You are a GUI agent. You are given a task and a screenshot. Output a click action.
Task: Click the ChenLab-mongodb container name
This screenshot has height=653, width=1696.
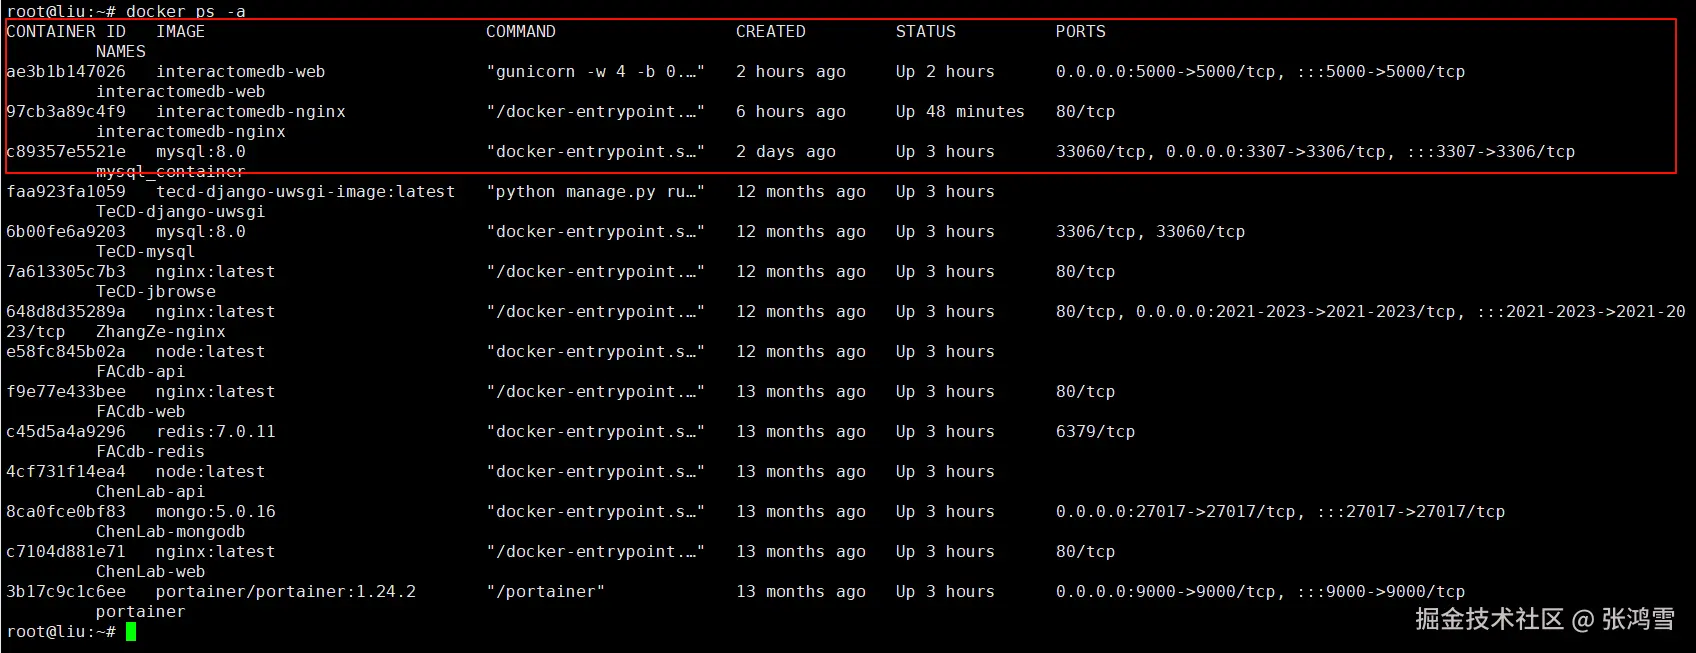point(170,532)
